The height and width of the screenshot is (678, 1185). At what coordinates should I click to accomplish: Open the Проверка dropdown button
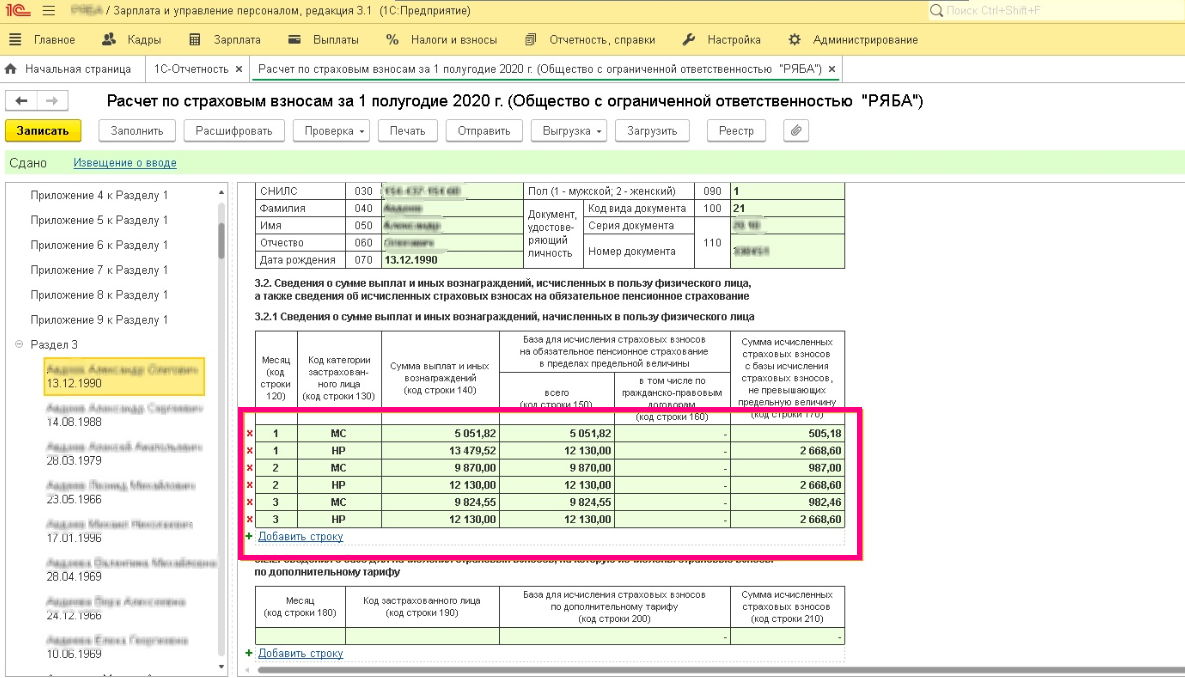[x=335, y=131]
